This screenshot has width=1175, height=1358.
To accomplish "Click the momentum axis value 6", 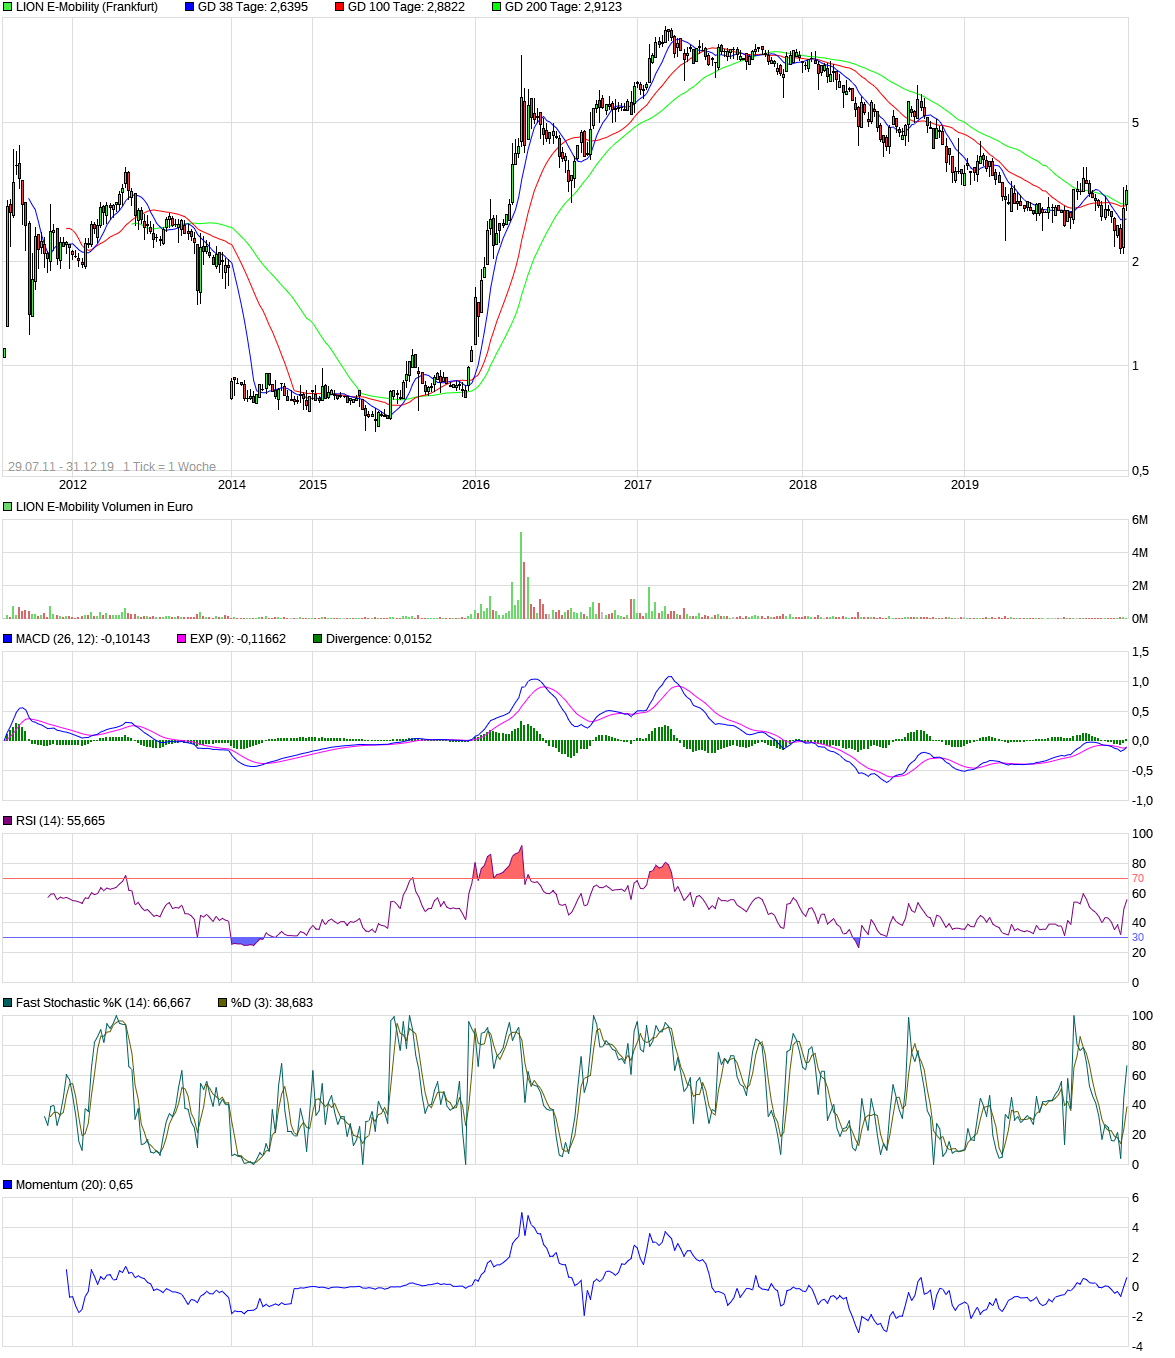I will (x=1135, y=1198).
